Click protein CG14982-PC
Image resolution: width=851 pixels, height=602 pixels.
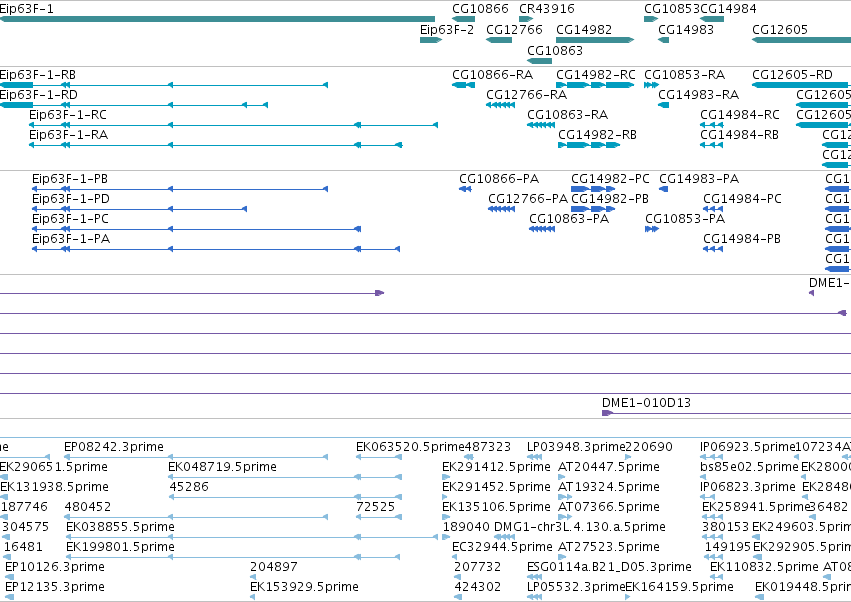tap(610, 179)
